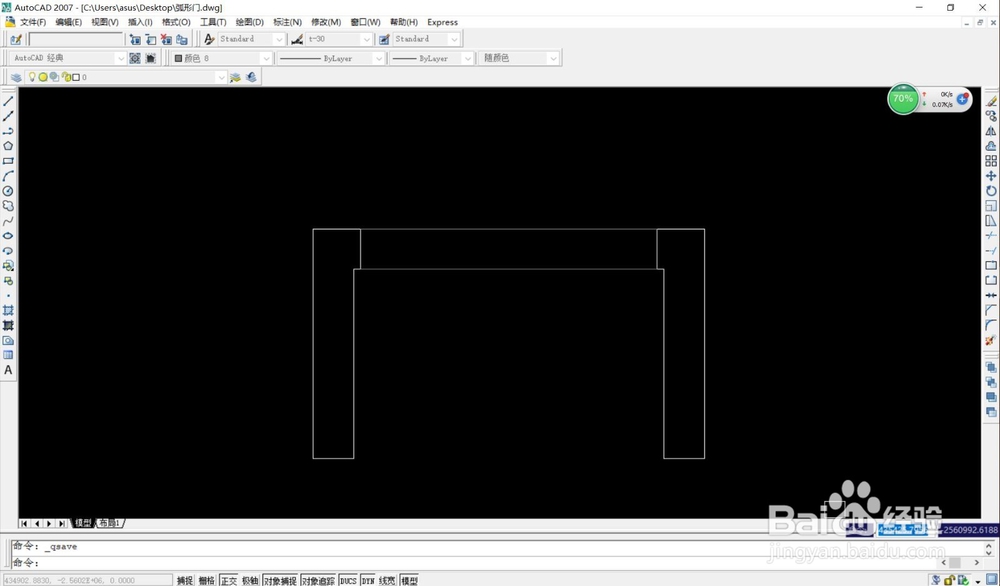The height and width of the screenshot is (586, 1000).
Task: Select the Fillet modify tool
Action: click(x=990, y=325)
